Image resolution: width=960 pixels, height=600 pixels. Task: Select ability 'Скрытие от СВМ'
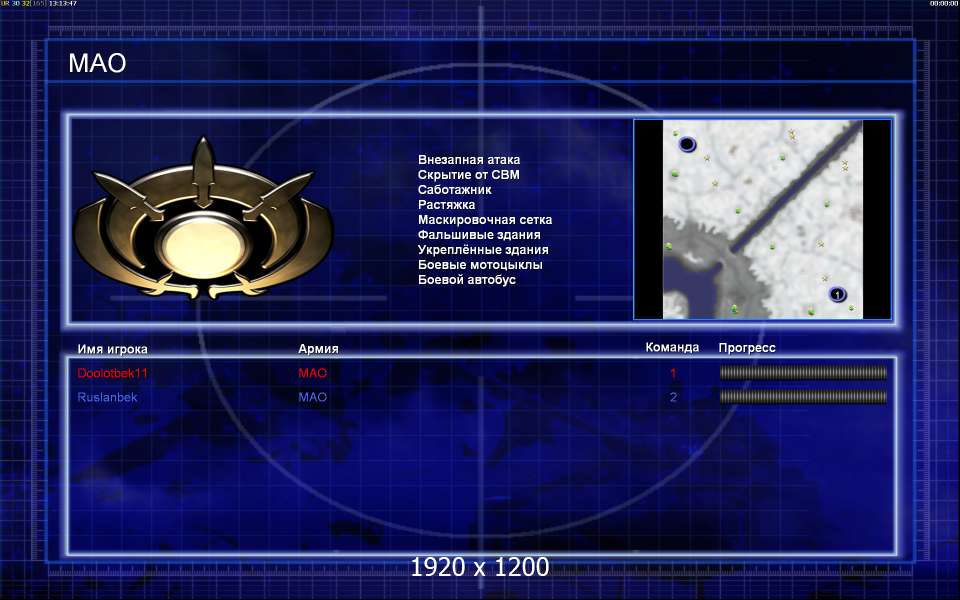click(468, 174)
